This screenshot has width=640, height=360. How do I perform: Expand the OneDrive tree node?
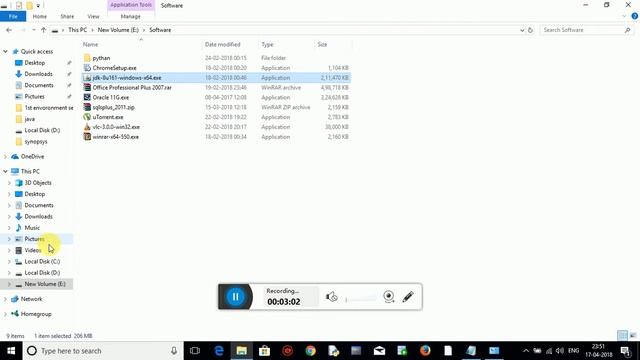[5, 156]
